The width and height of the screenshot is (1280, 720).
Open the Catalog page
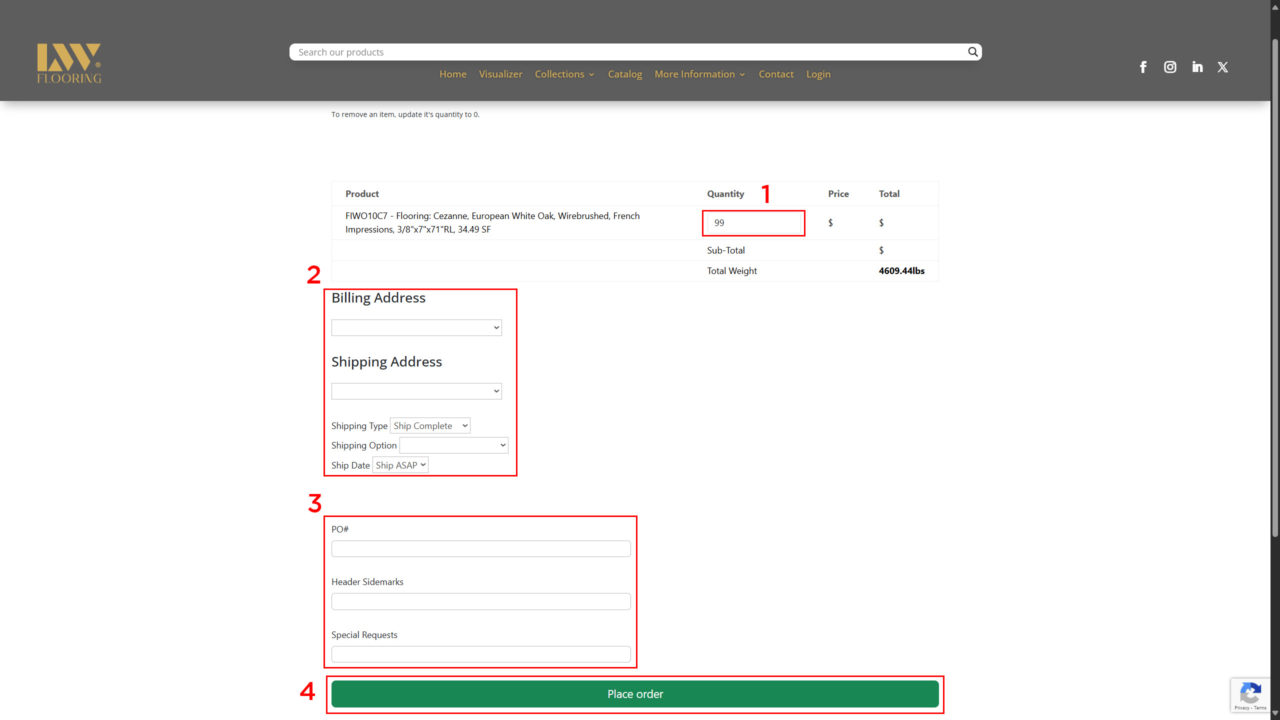click(625, 73)
